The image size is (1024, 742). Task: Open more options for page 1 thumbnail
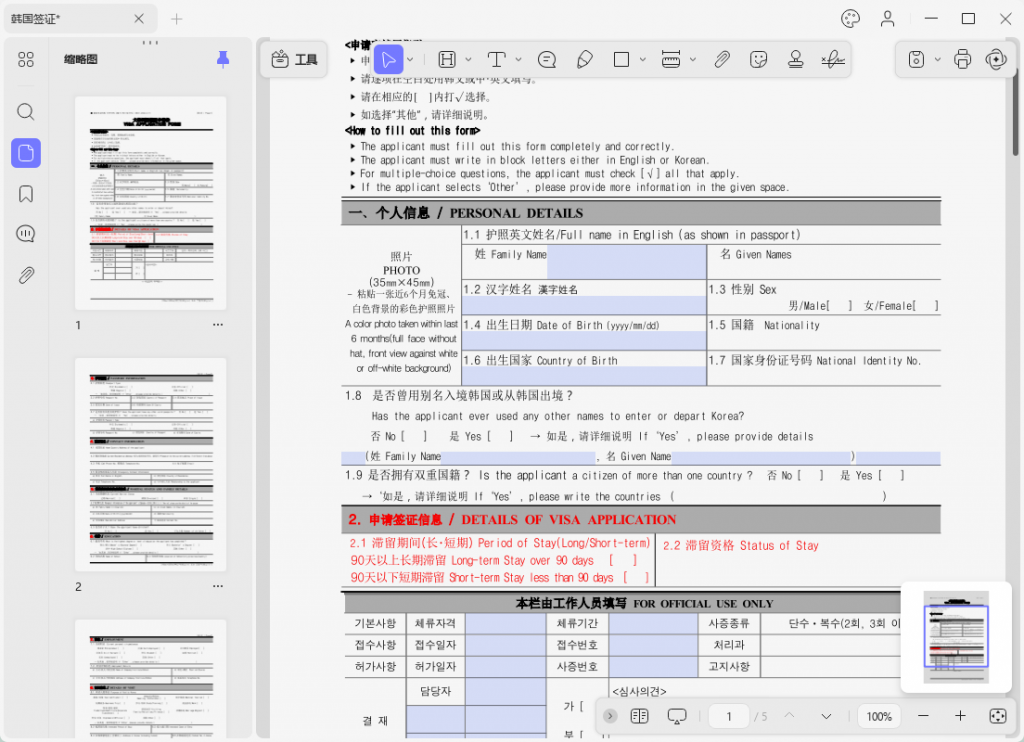pyautogui.click(x=217, y=325)
